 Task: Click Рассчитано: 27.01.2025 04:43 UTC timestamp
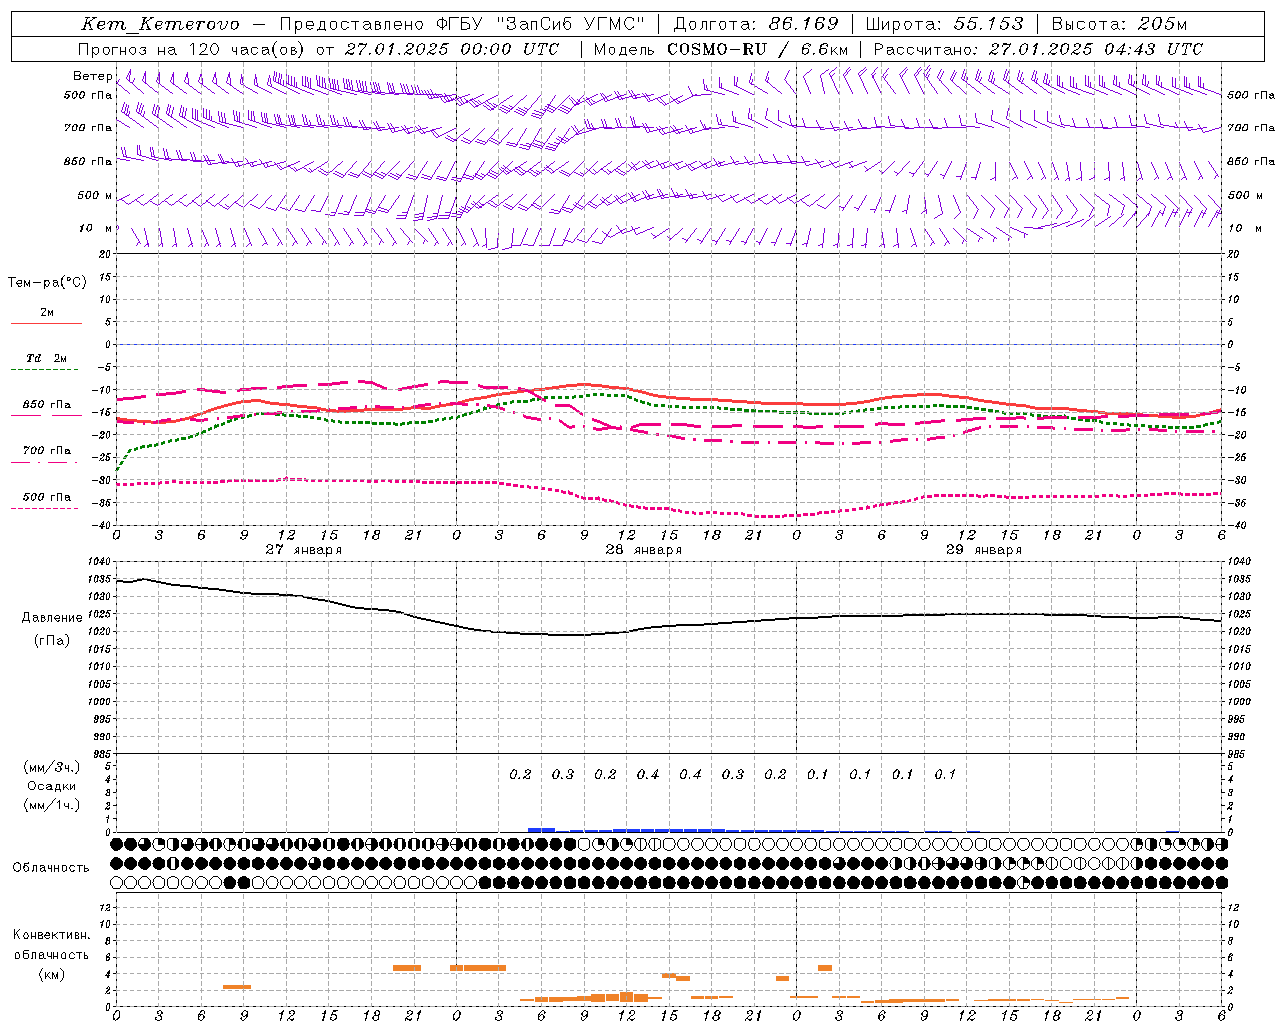coord(1038,49)
